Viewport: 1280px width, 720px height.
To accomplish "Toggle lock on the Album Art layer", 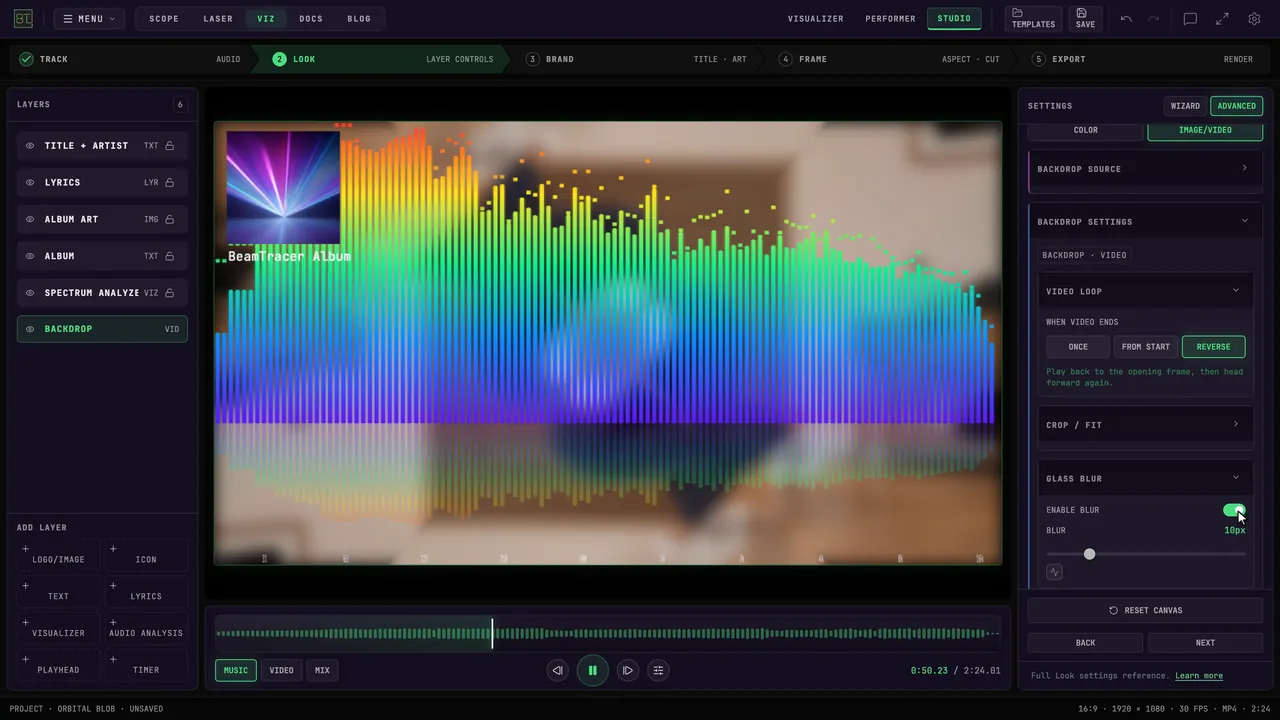I will point(170,219).
